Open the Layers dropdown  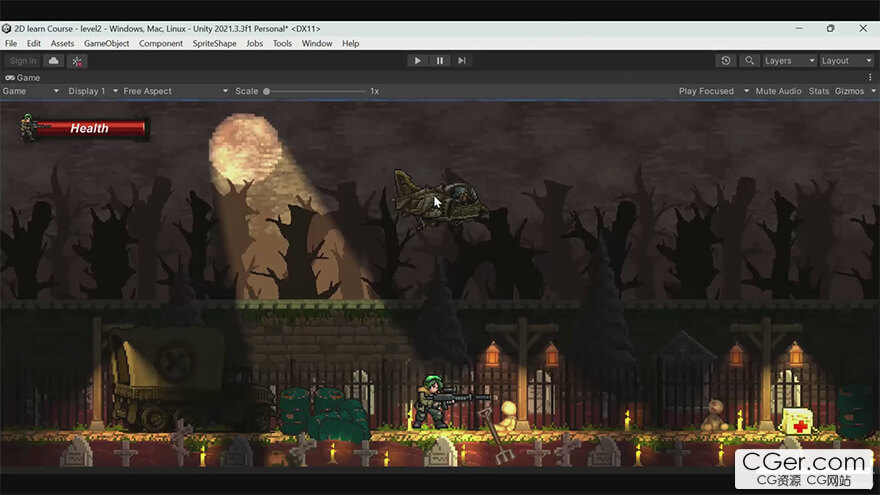[789, 61]
